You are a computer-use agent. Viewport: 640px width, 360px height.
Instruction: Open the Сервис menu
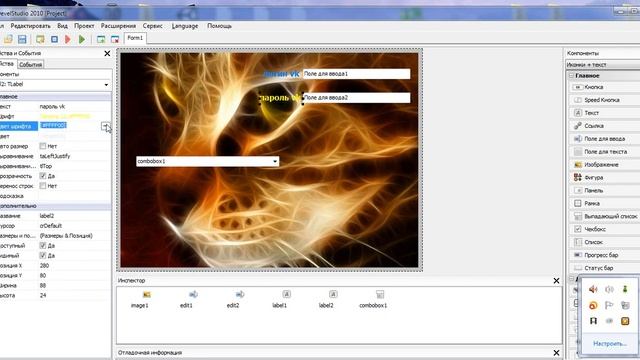[x=153, y=26]
